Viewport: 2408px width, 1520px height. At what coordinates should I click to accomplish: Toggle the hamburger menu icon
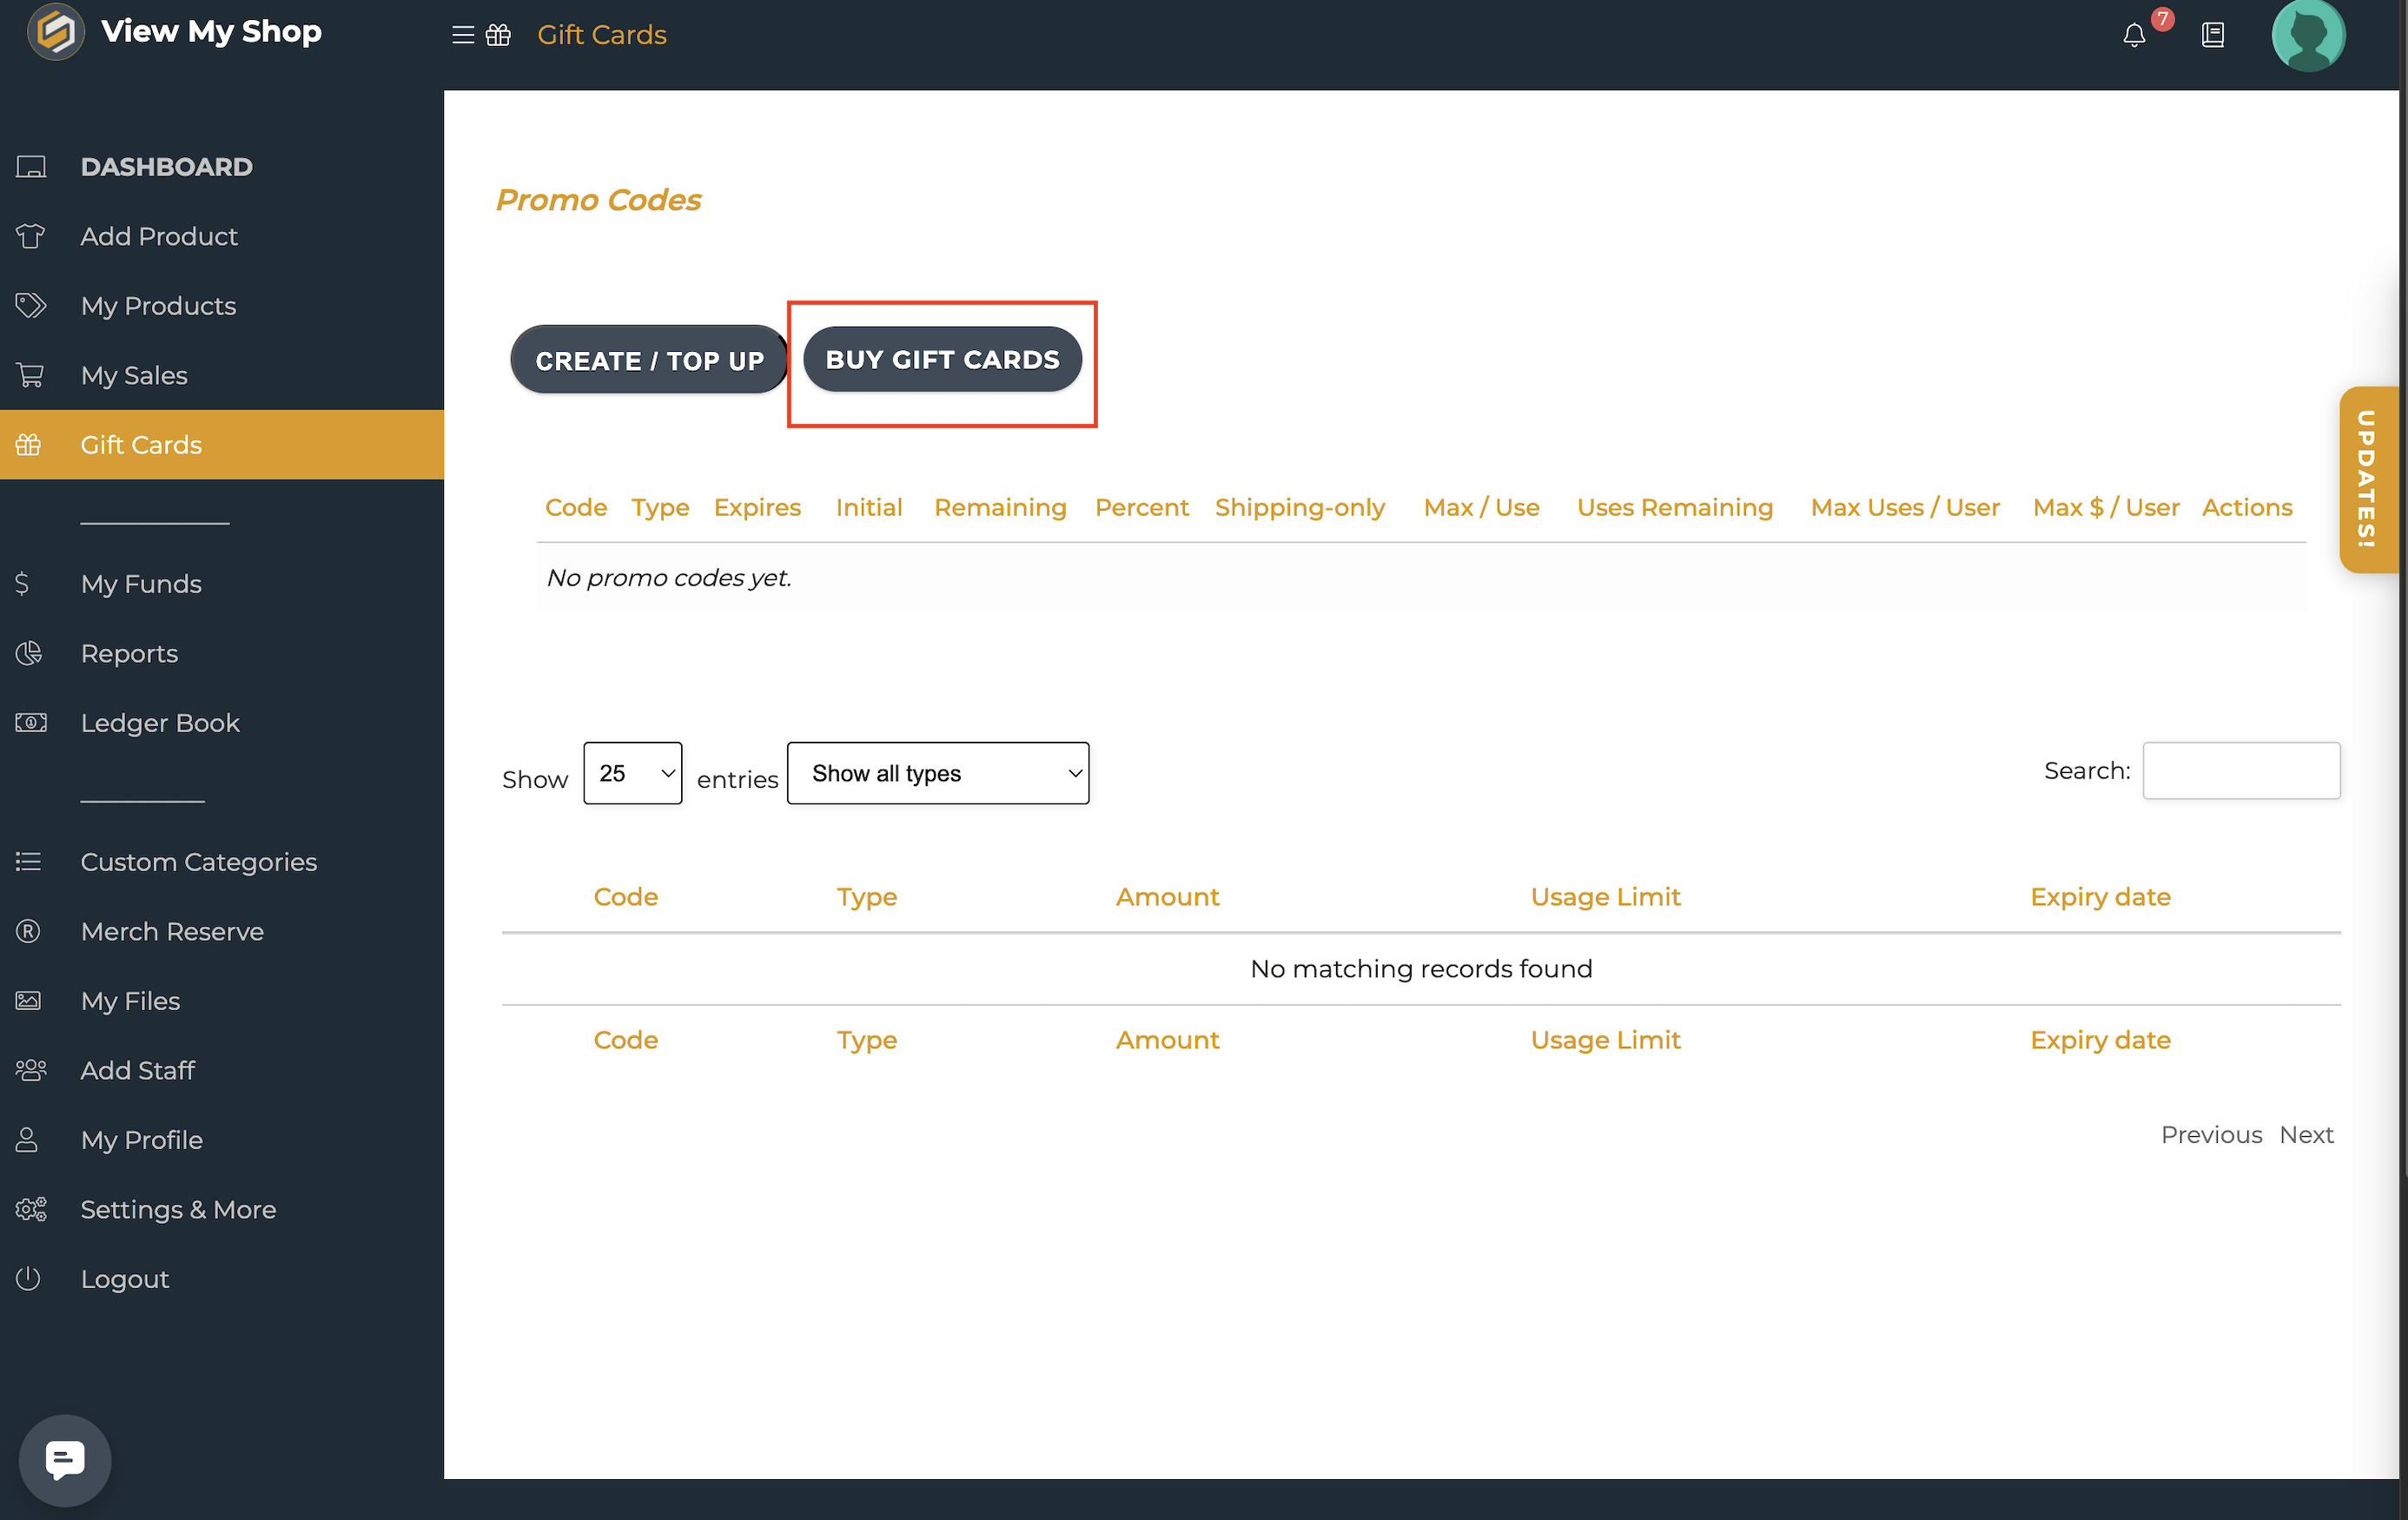(462, 35)
